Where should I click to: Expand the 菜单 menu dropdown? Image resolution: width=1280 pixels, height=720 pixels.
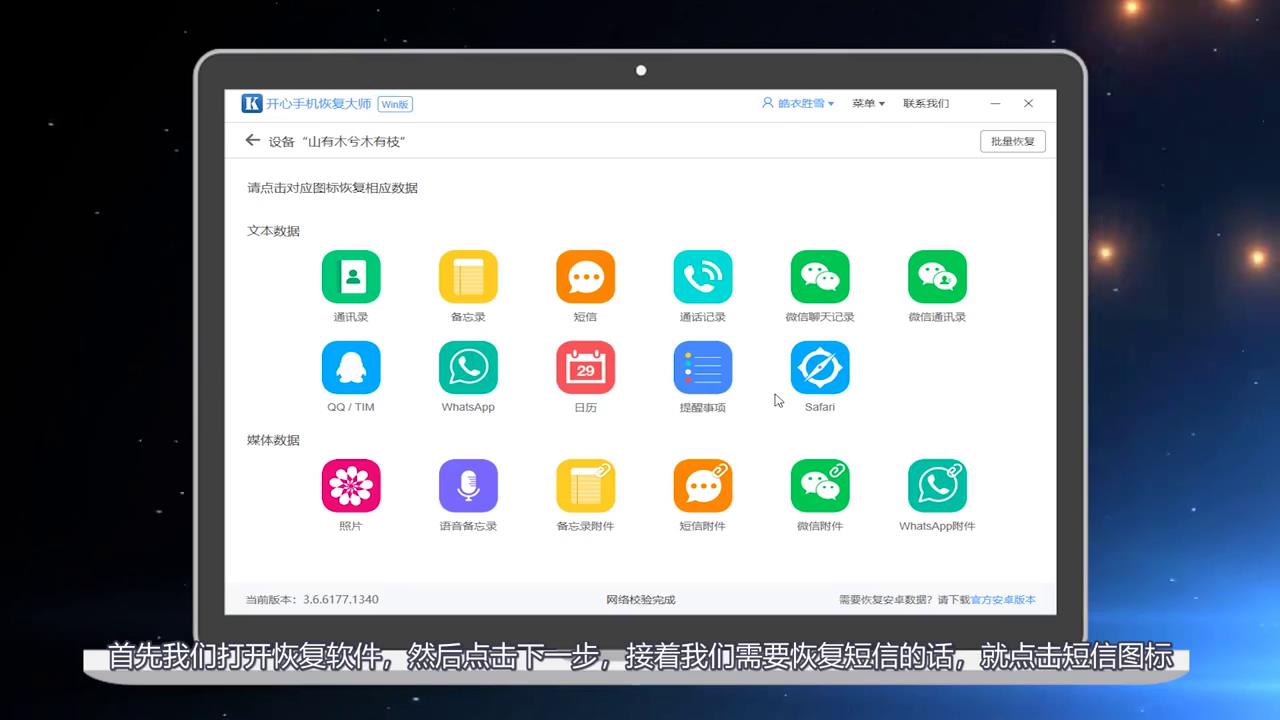coord(868,103)
